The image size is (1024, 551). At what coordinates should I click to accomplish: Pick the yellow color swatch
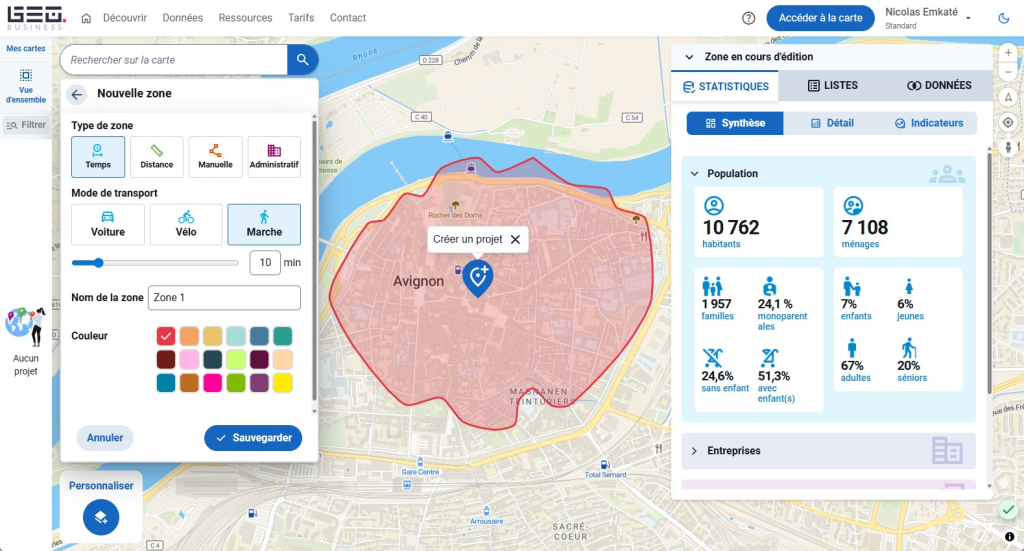(283, 383)
